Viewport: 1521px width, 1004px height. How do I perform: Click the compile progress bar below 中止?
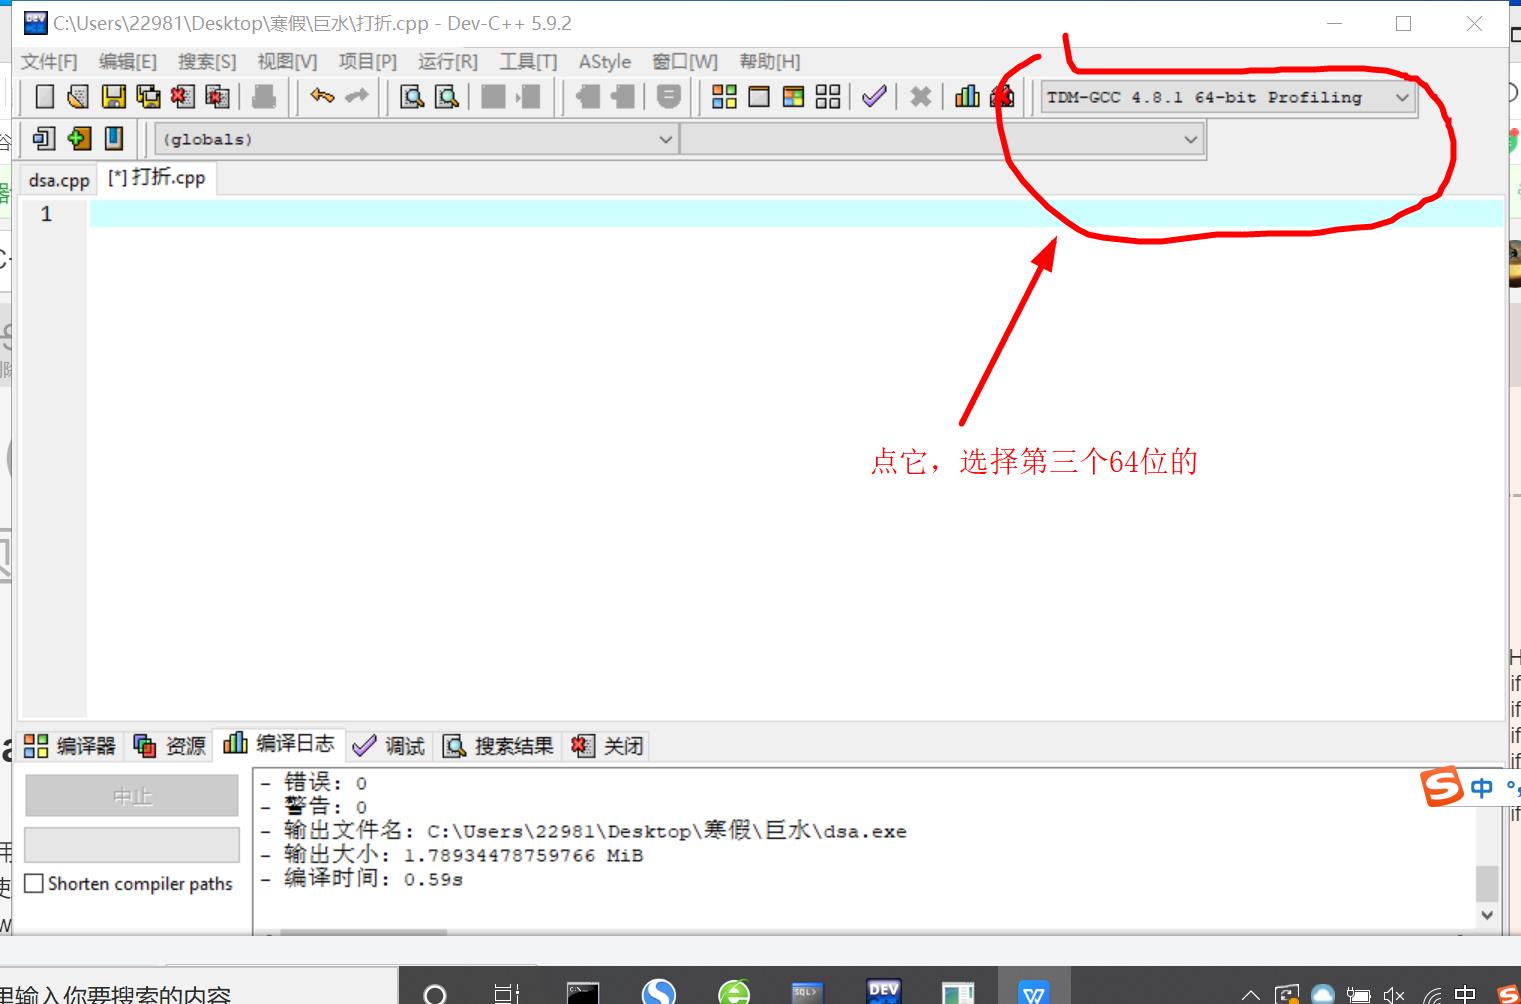131,845
